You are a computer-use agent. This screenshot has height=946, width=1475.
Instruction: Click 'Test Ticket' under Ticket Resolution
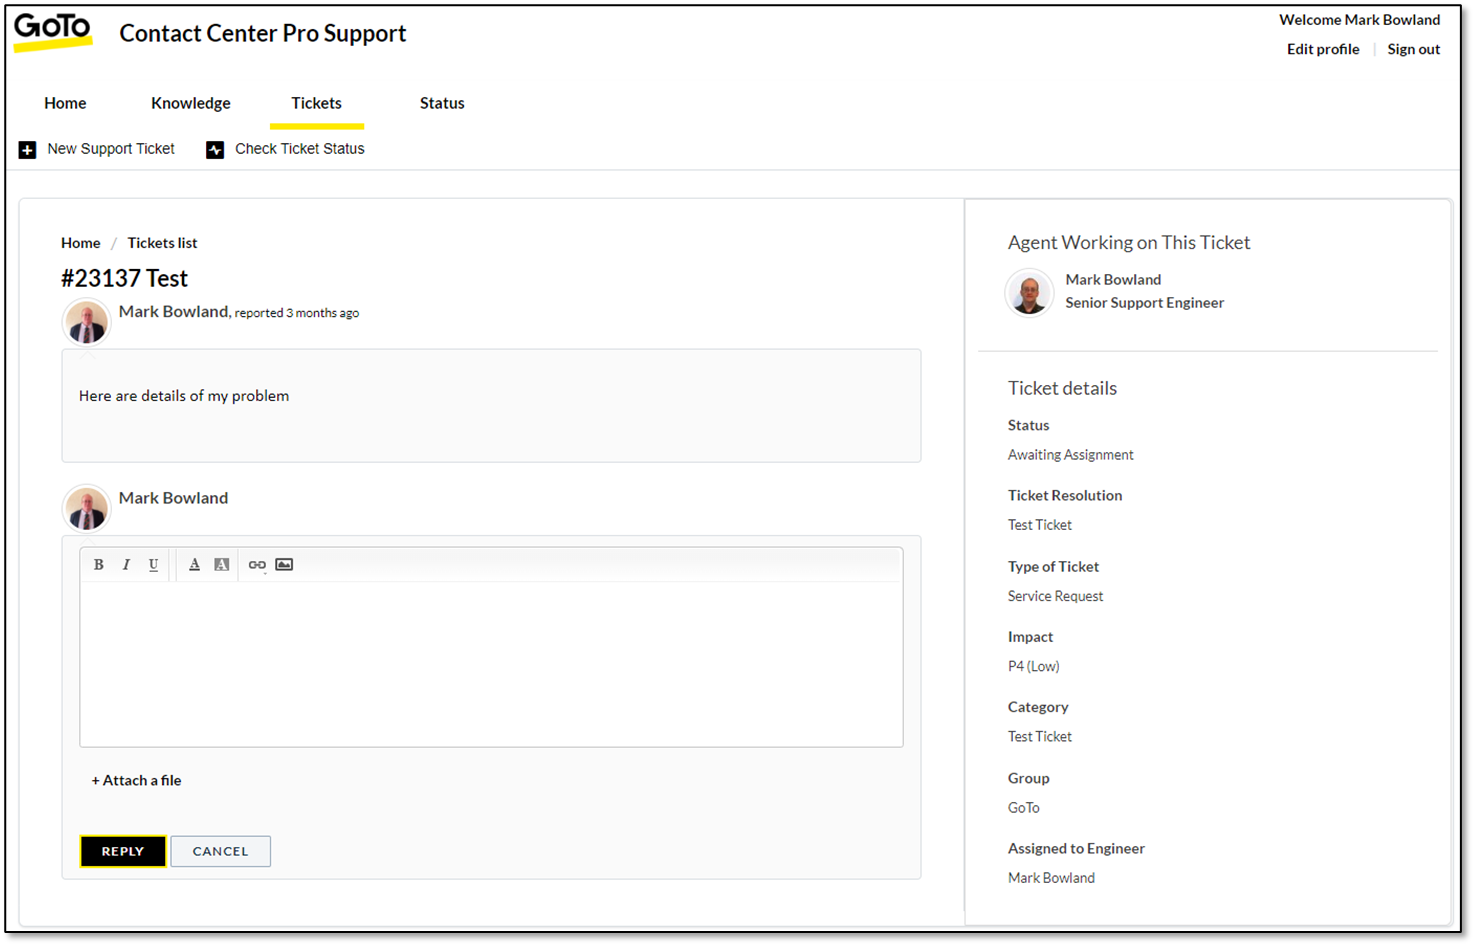(1039, 525)
